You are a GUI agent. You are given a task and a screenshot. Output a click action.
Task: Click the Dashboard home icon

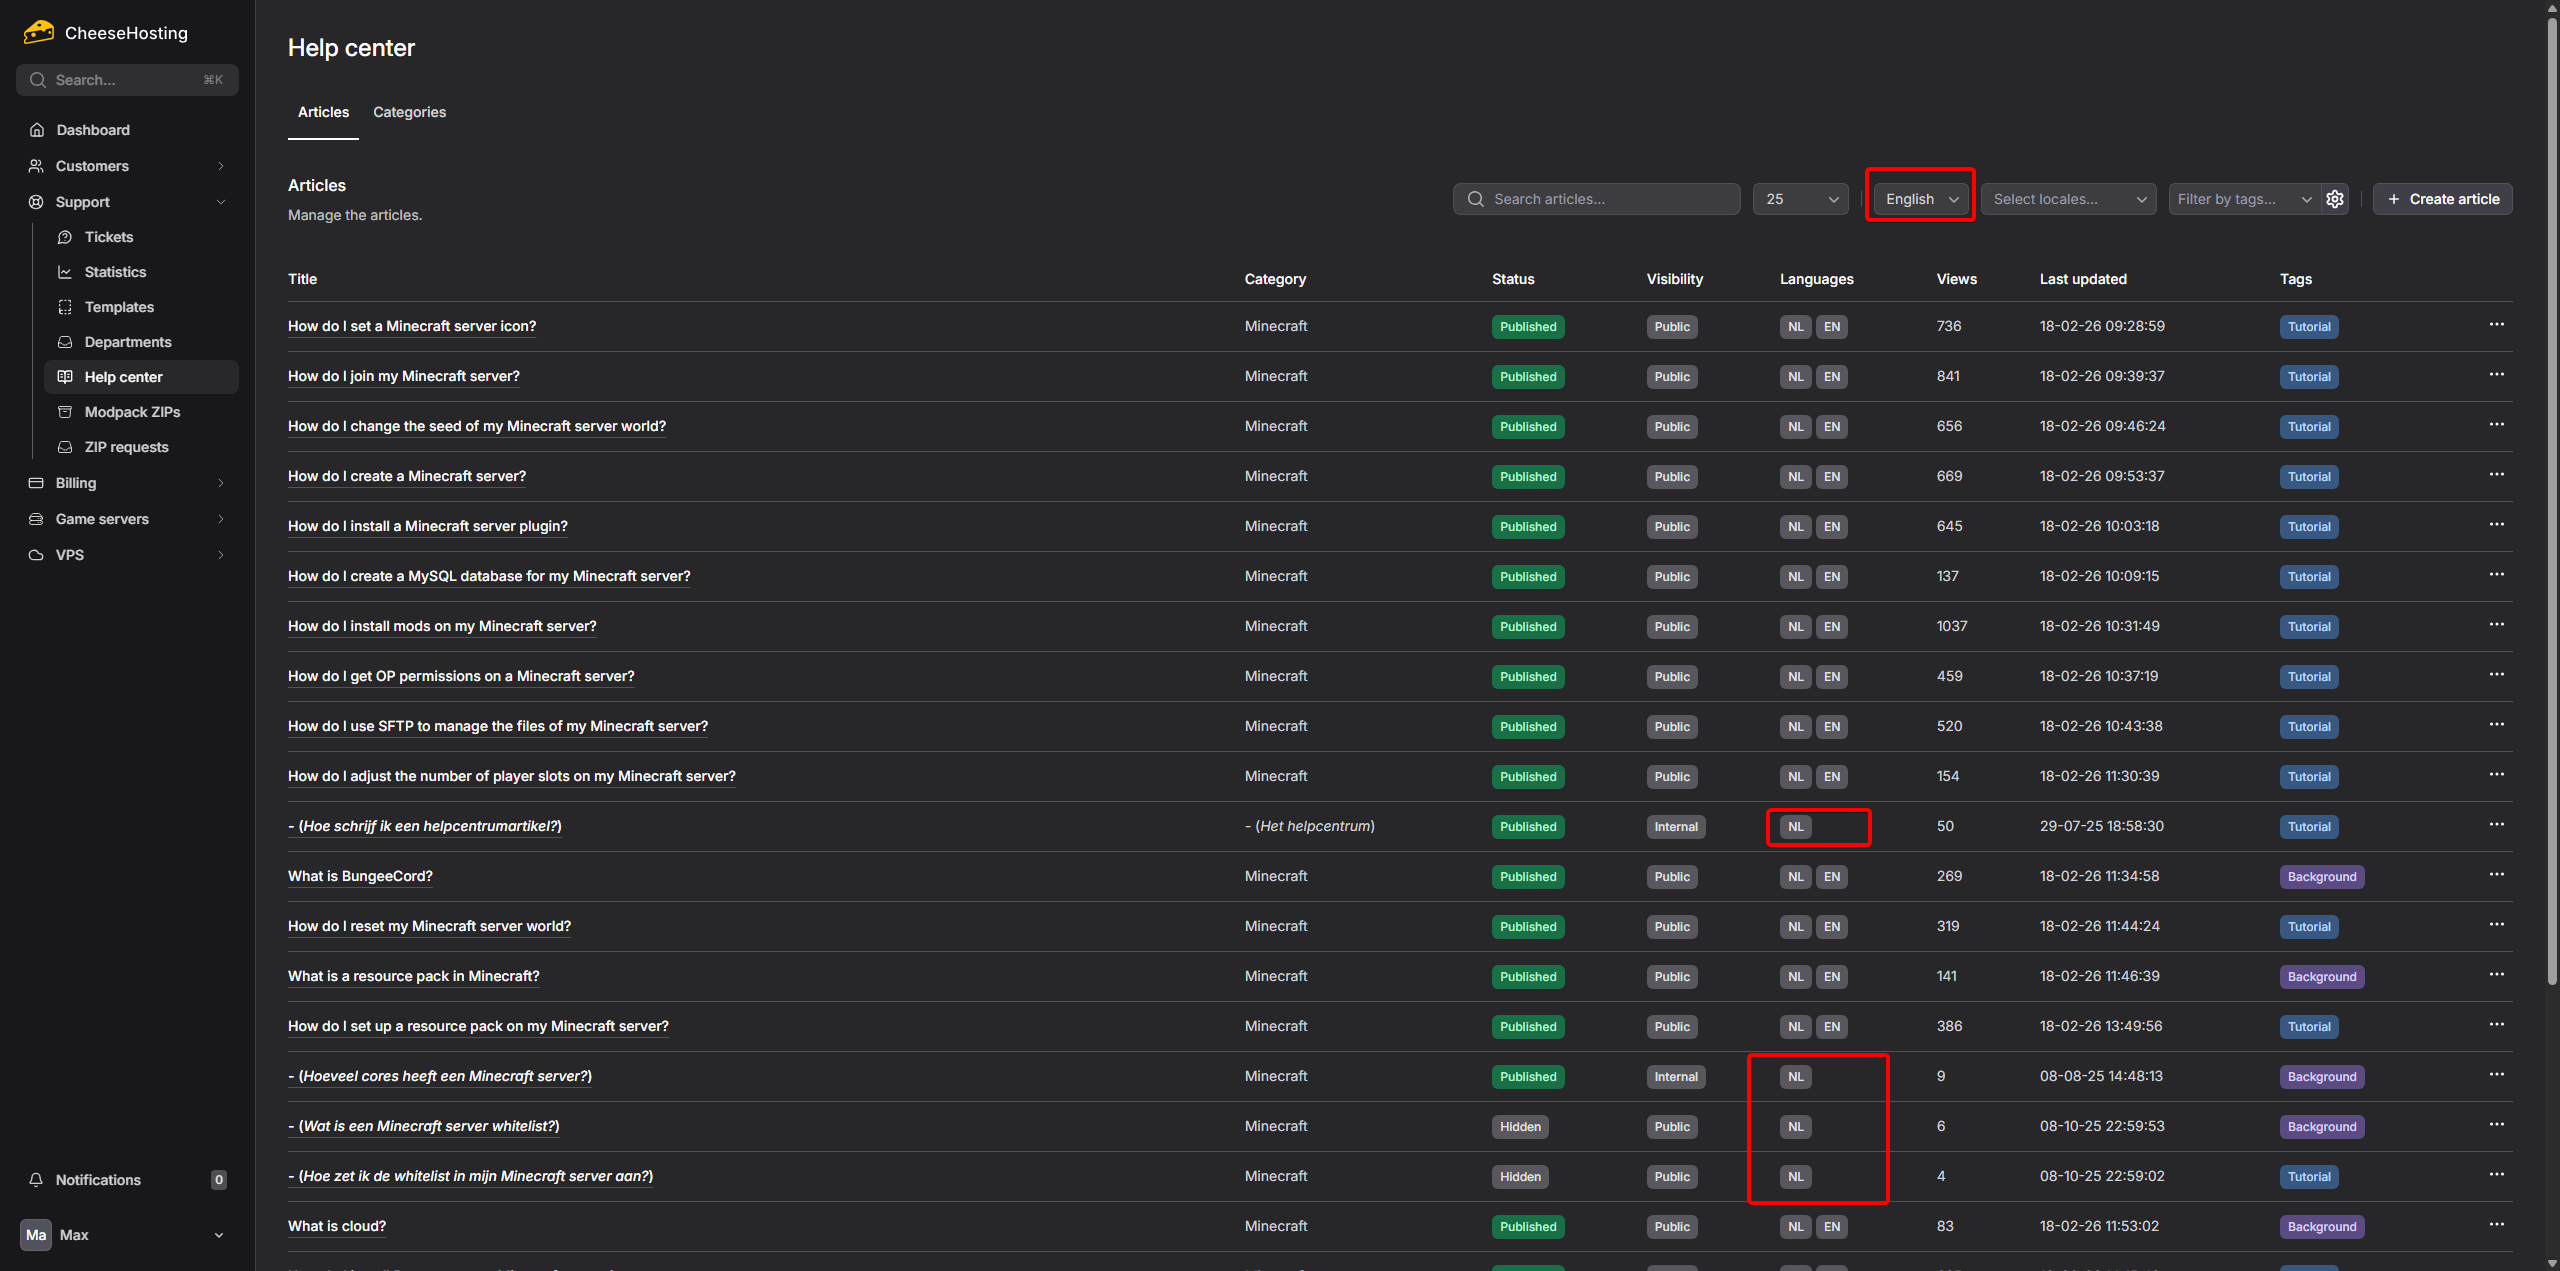click(37, 130)
